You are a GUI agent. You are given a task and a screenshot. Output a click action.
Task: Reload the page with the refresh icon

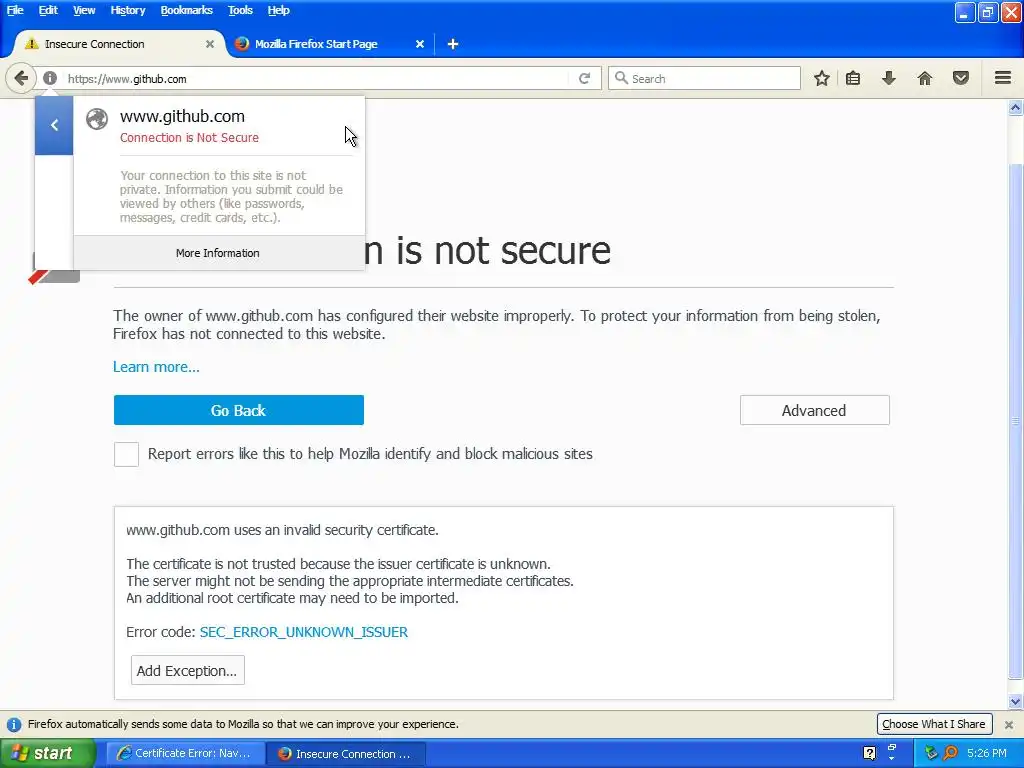584,78
